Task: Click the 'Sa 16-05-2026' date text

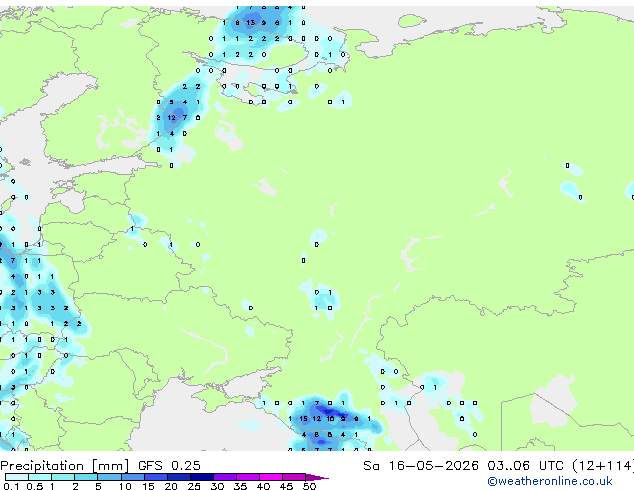Action: click(x=421, y=466)
